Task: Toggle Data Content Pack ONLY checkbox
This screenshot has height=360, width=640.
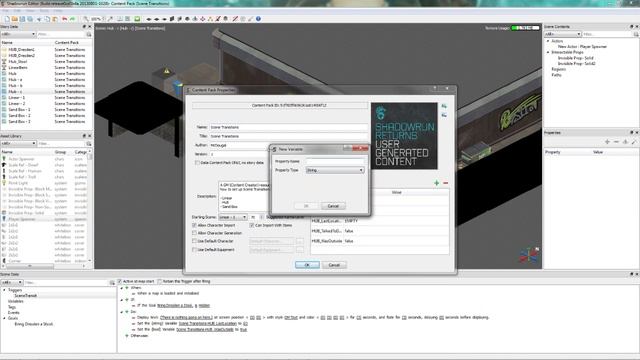Action: pos(197,162)
